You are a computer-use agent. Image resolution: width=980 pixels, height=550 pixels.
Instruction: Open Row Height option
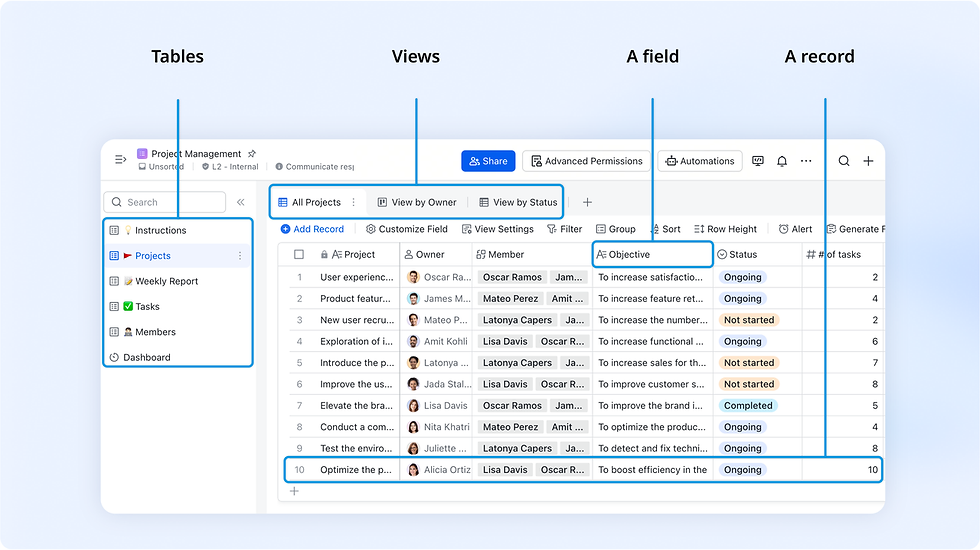click(725, 229)
